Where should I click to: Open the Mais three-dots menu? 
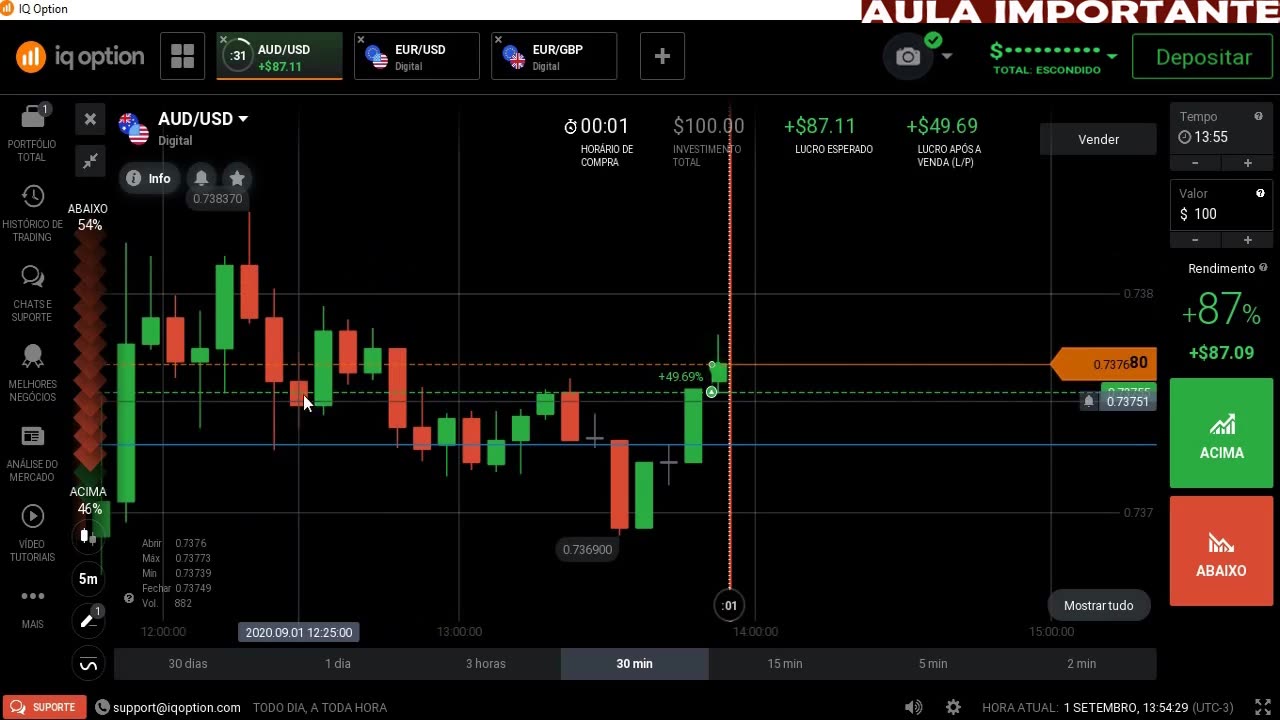(x=32, y=608)
